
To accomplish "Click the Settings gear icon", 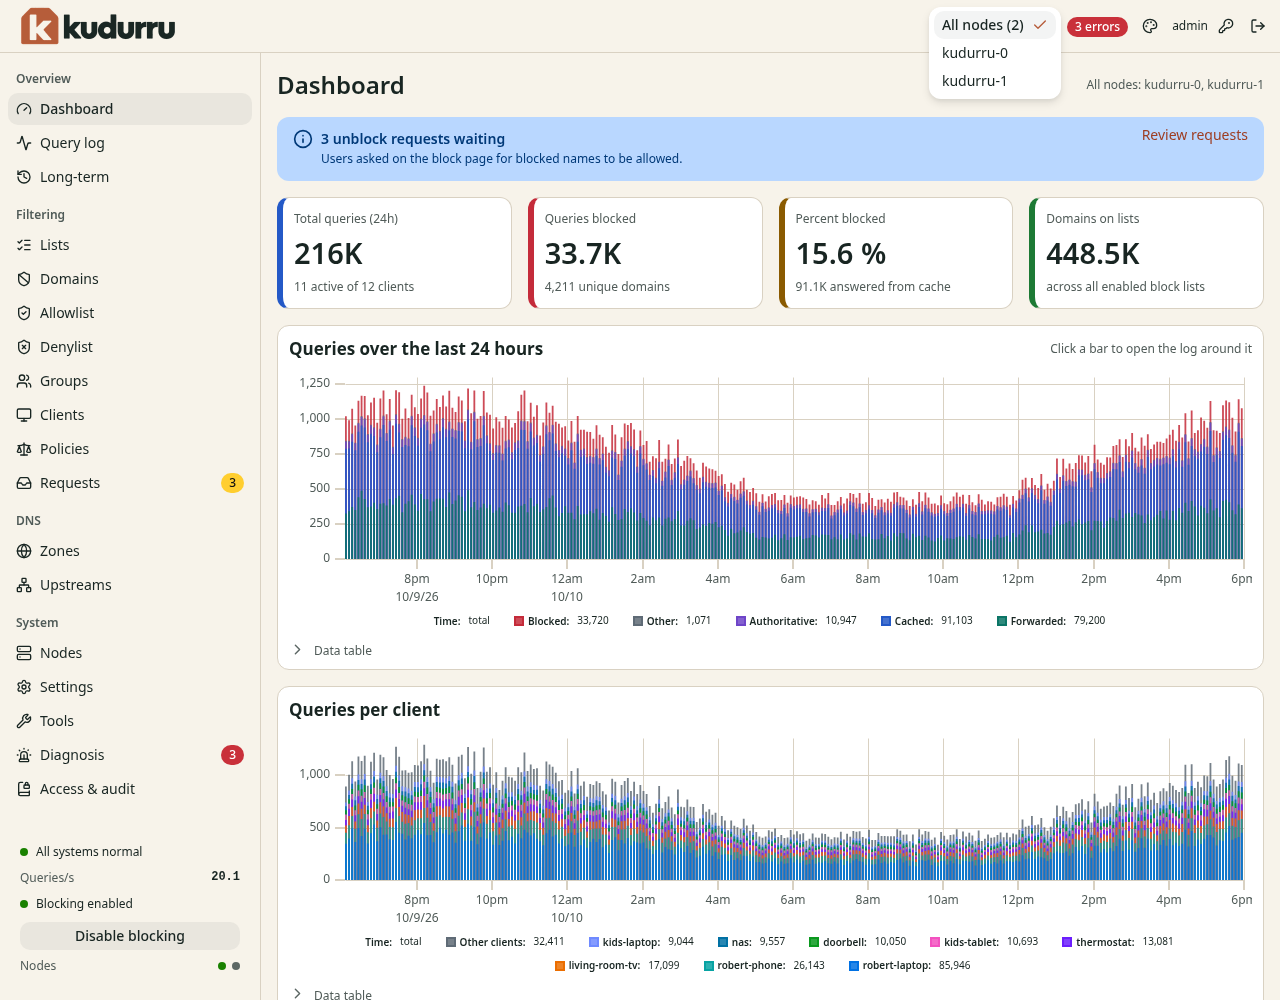I will 24,687.
